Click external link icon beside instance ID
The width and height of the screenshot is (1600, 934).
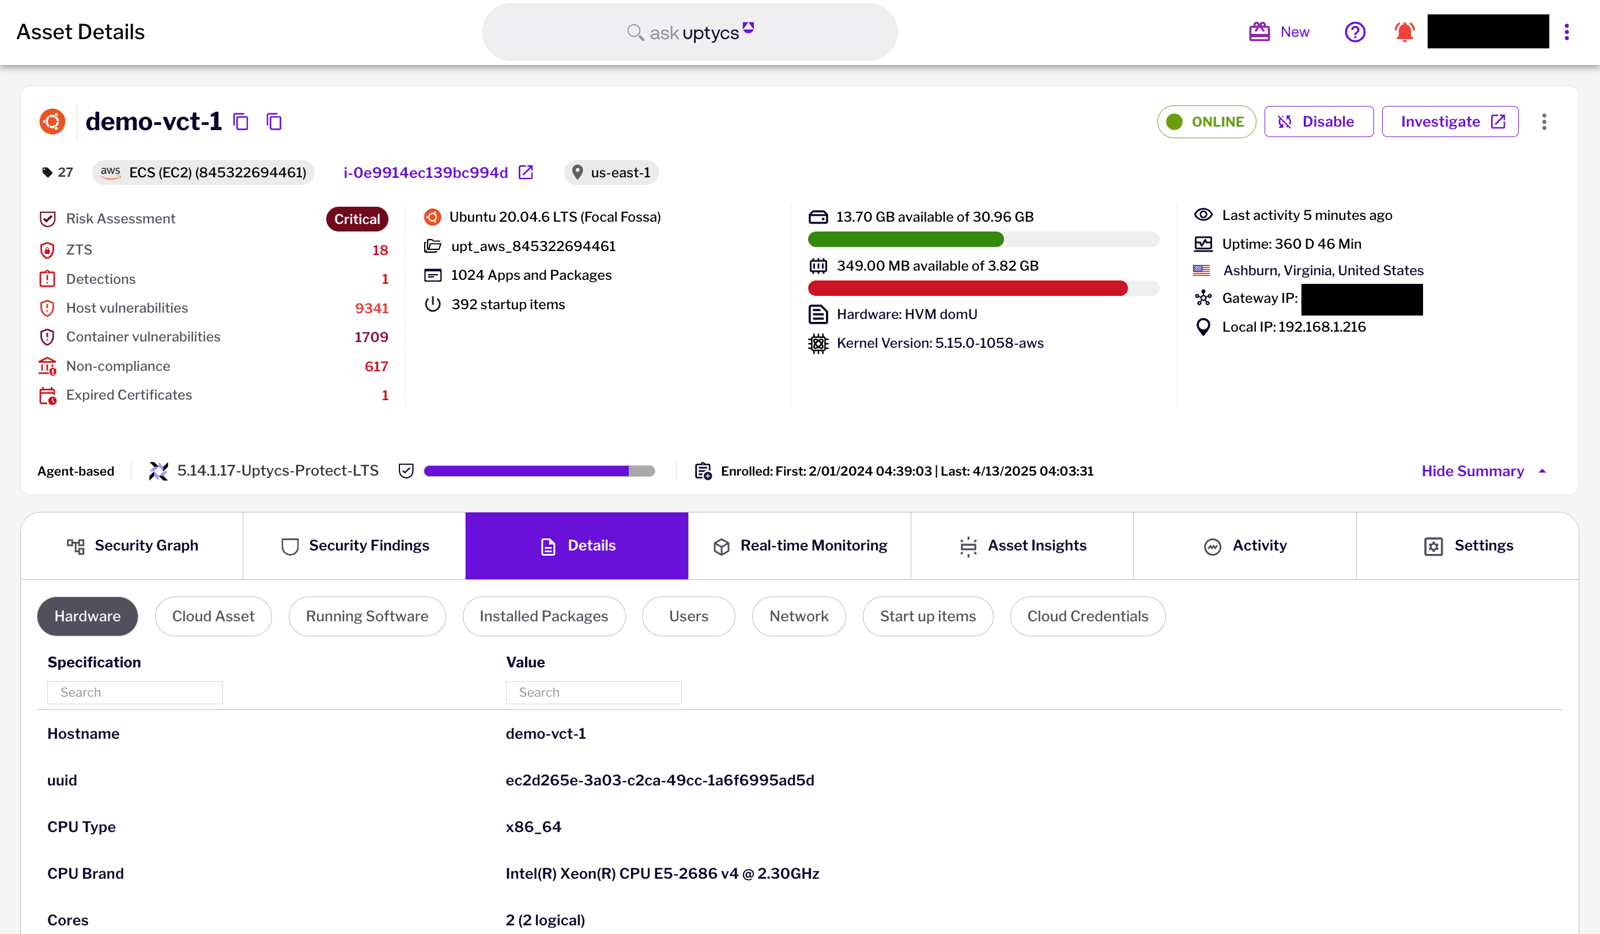coord(526,173)
